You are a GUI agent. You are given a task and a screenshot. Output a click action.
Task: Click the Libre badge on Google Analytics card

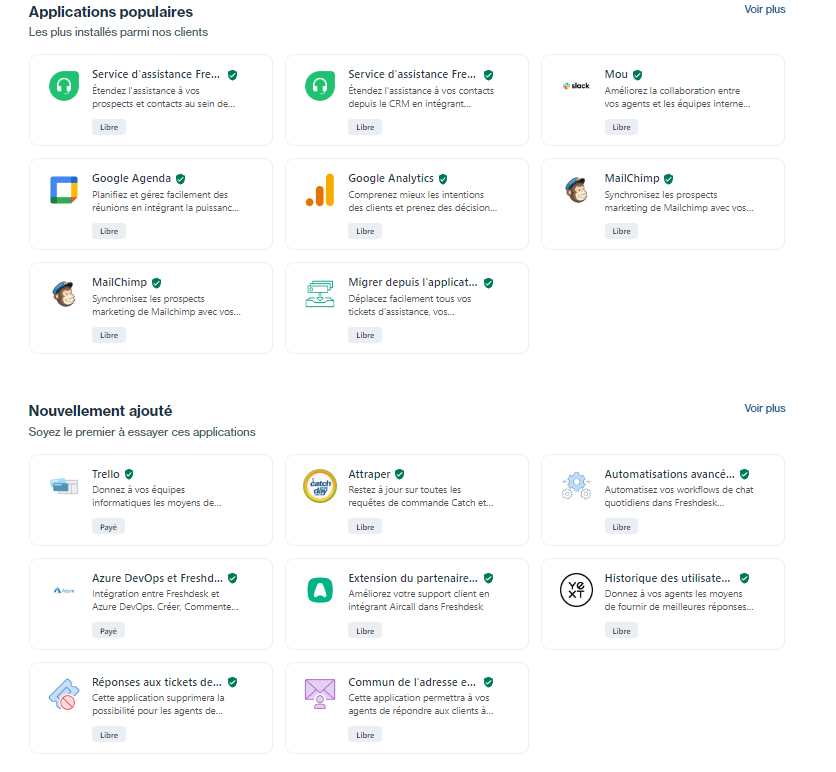pos(365,231)
